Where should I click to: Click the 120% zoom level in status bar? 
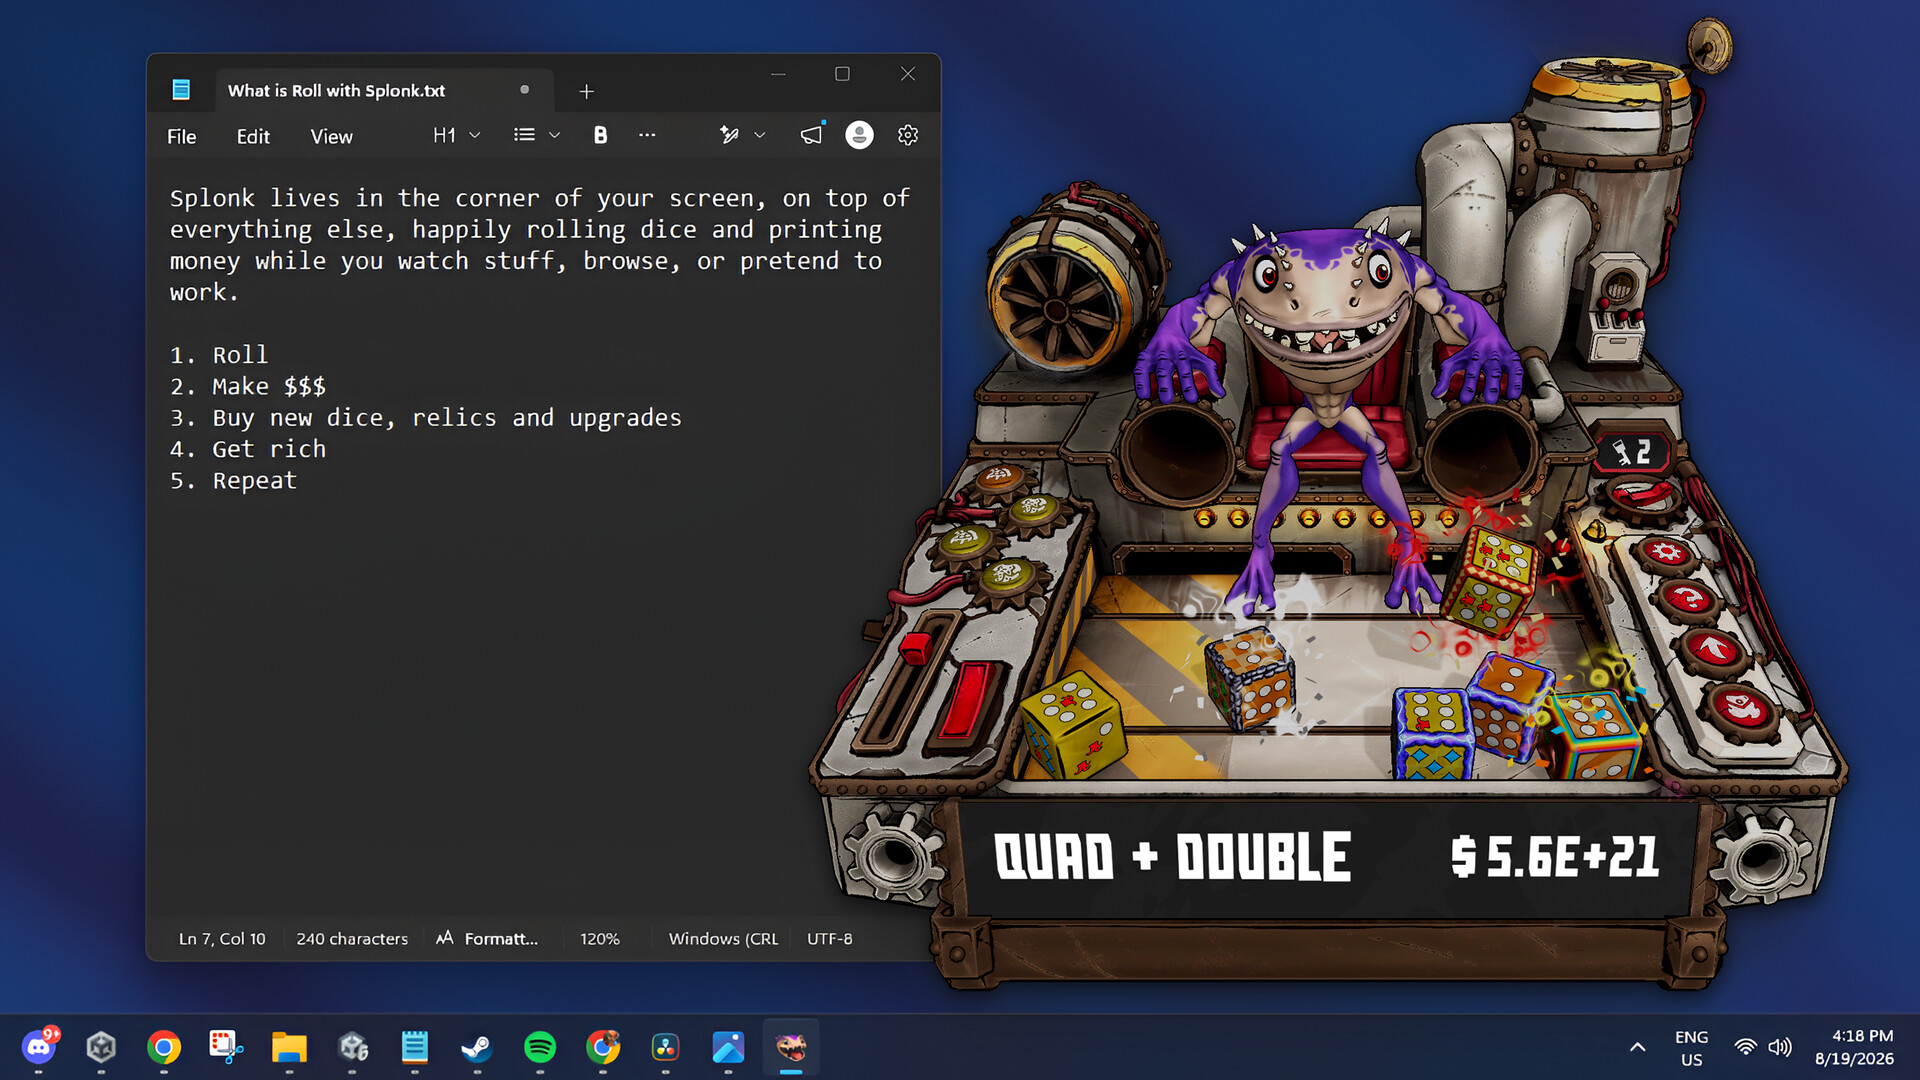pos(600,939)
